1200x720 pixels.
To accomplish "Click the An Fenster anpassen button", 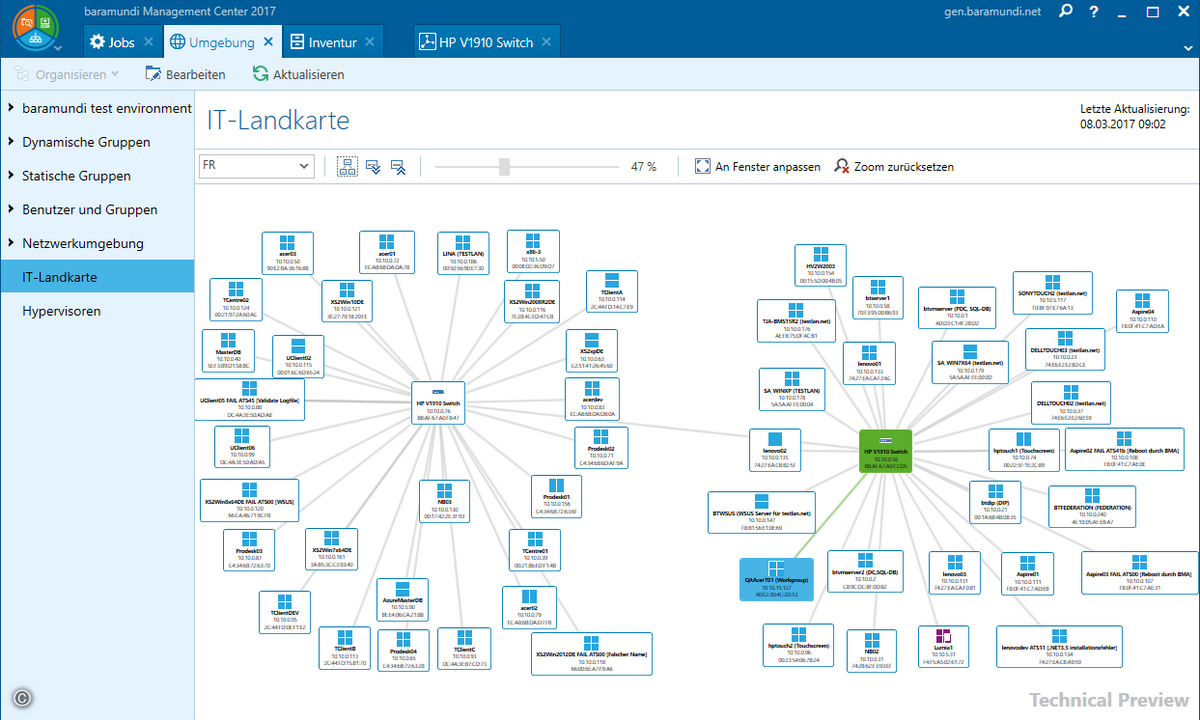I will click(x=758, y=167).
